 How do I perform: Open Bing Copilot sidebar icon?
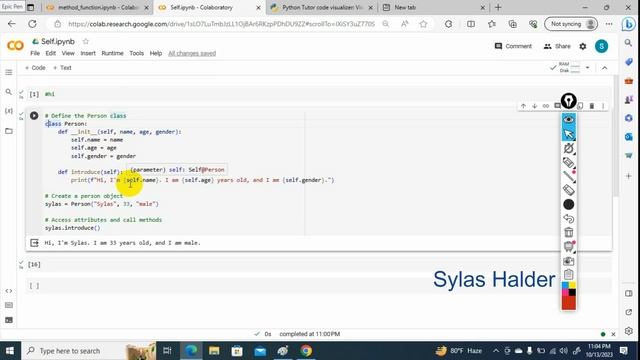pos(629,24)
